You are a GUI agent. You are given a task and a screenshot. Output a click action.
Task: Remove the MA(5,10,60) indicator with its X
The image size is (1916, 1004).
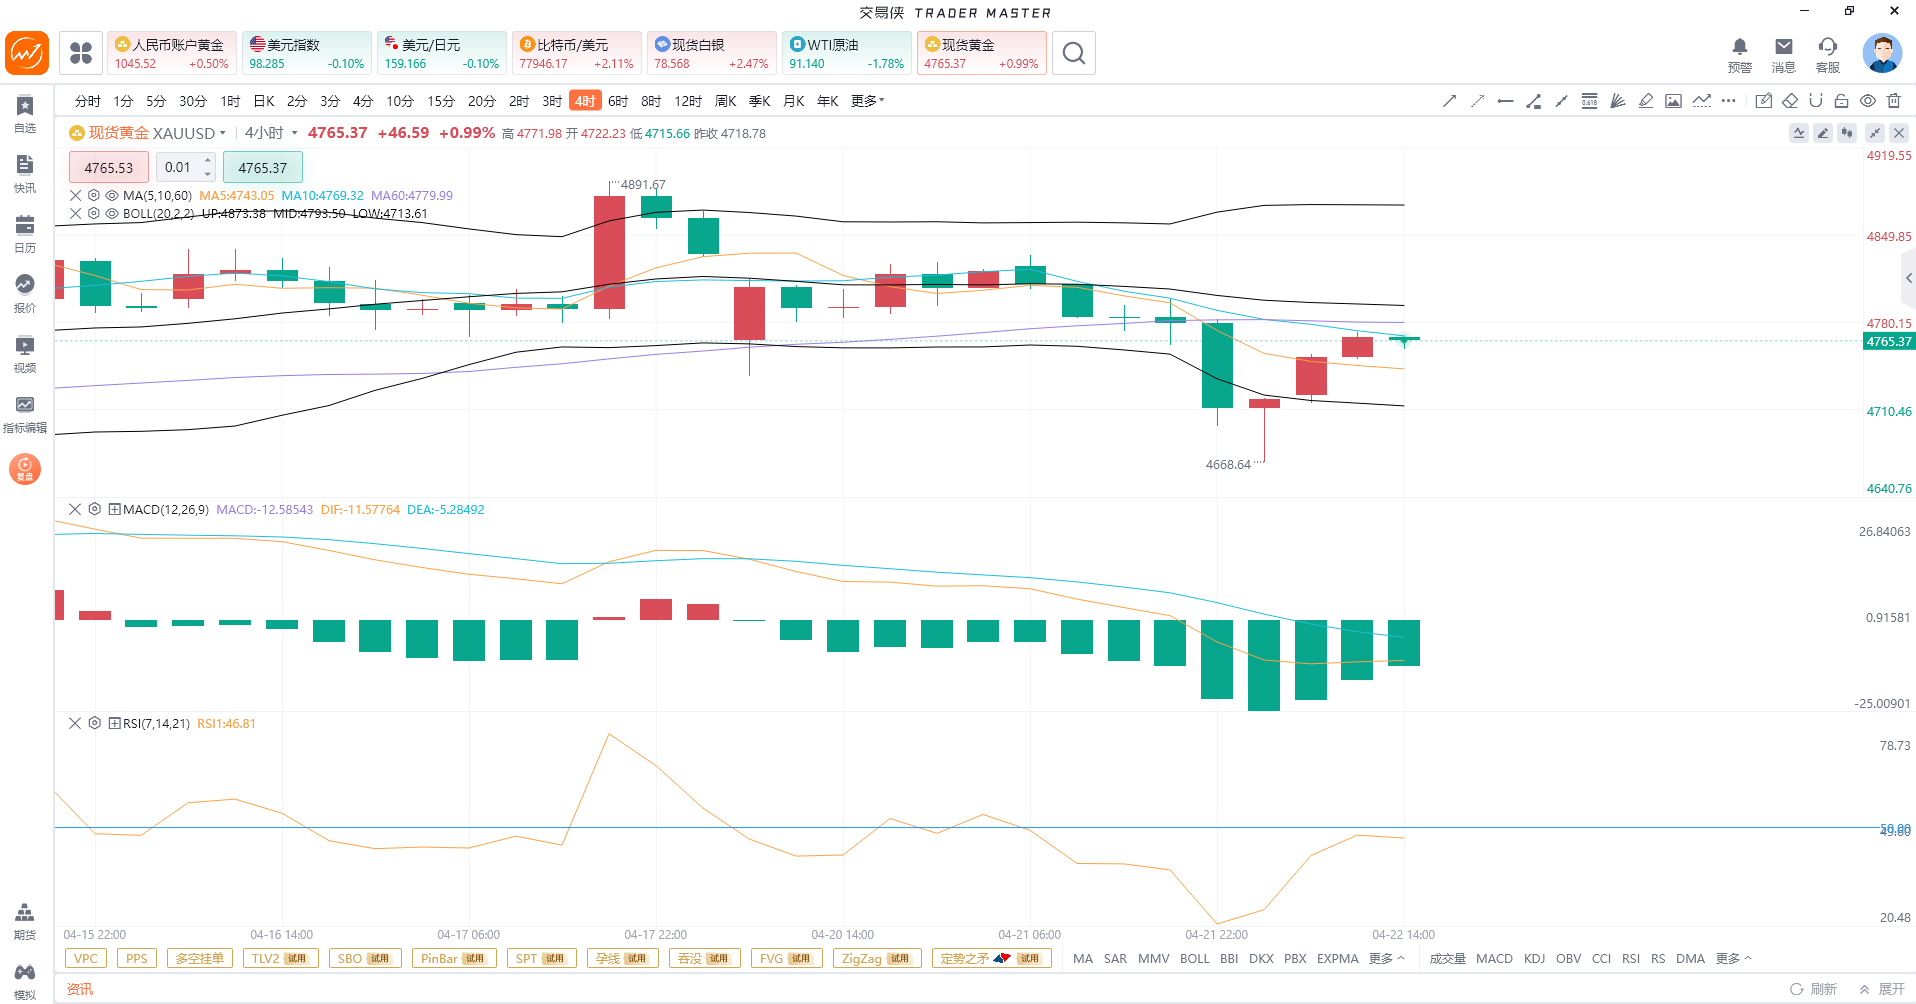coord(75,196)
